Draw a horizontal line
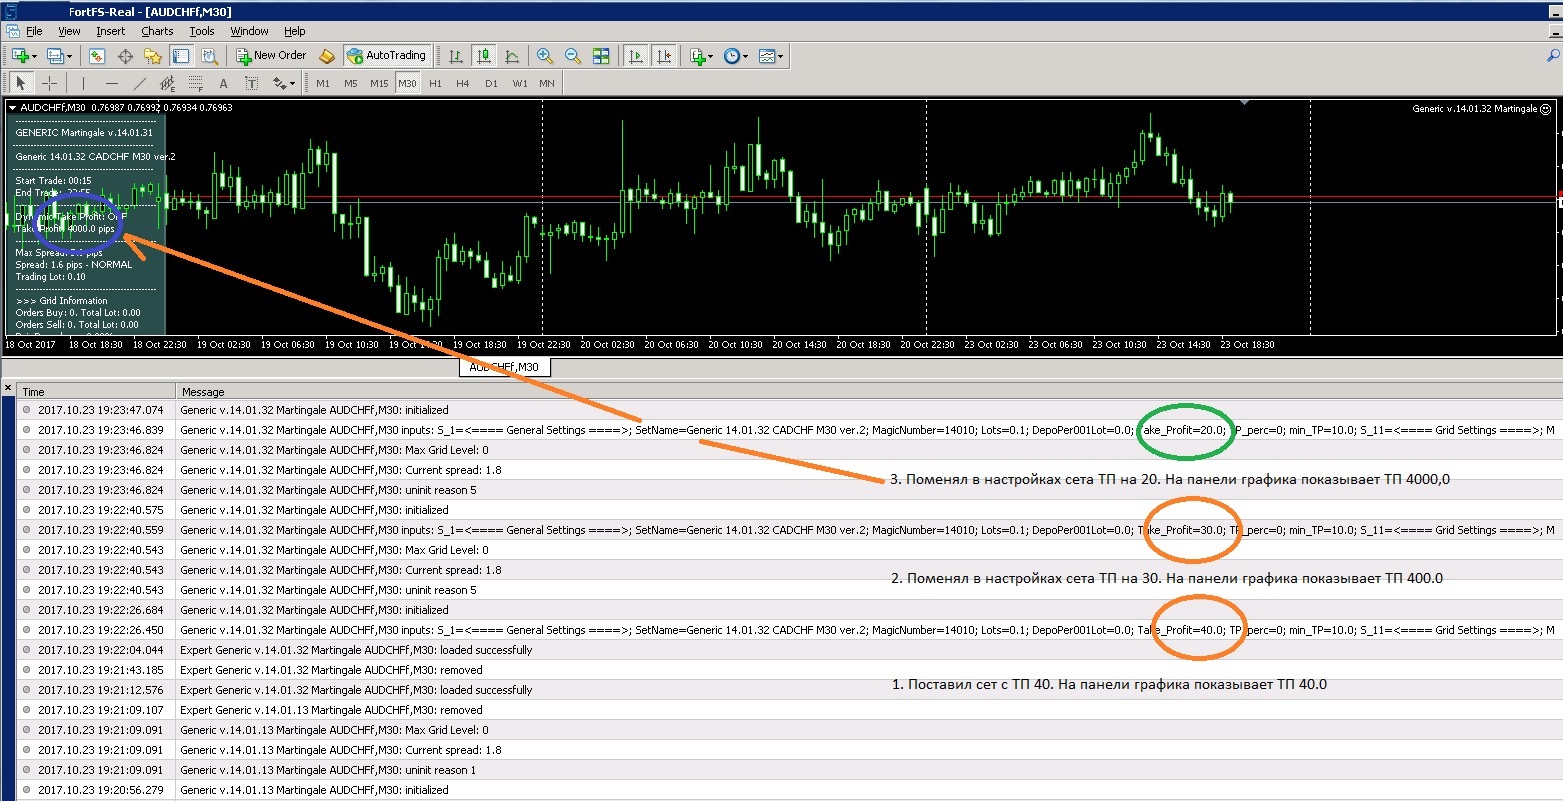 pyautogui.click(x=112, y=83)
